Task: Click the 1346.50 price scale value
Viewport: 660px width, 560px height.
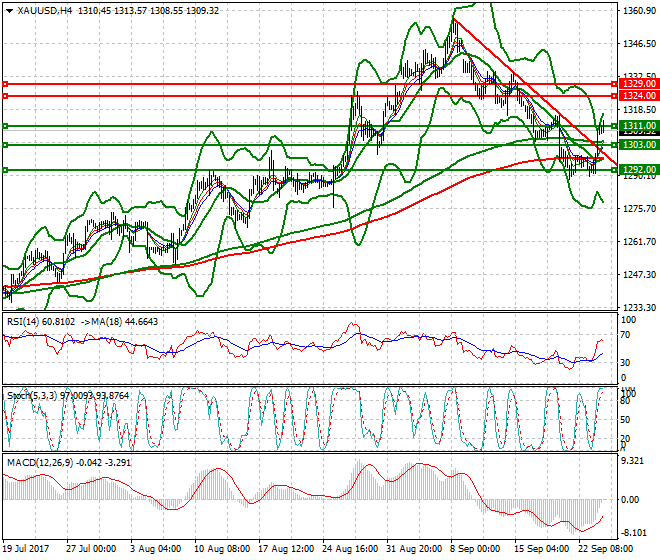Action: point(639,43)
